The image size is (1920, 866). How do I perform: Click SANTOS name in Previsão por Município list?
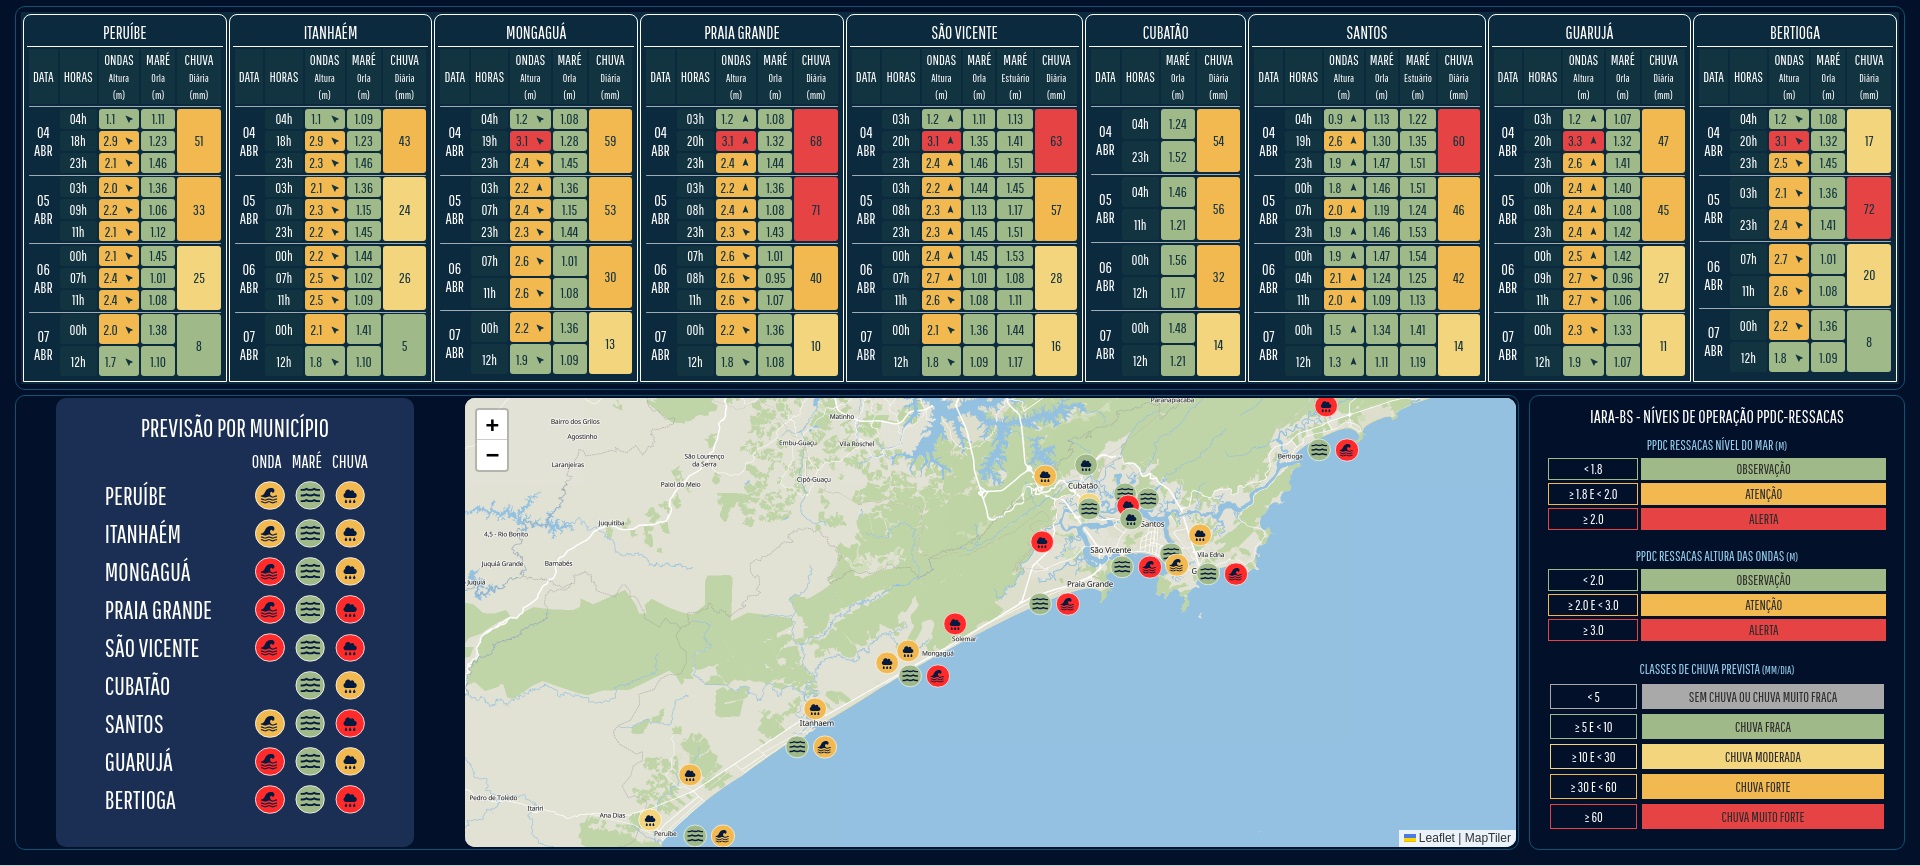[134, 724]
